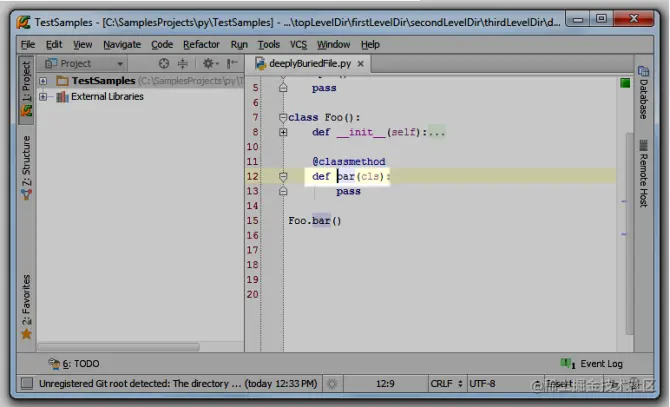Click the PyCharm icon in title bar
Image resolution: width=670 pixels, height=407 pixels.
pos(24,22)
